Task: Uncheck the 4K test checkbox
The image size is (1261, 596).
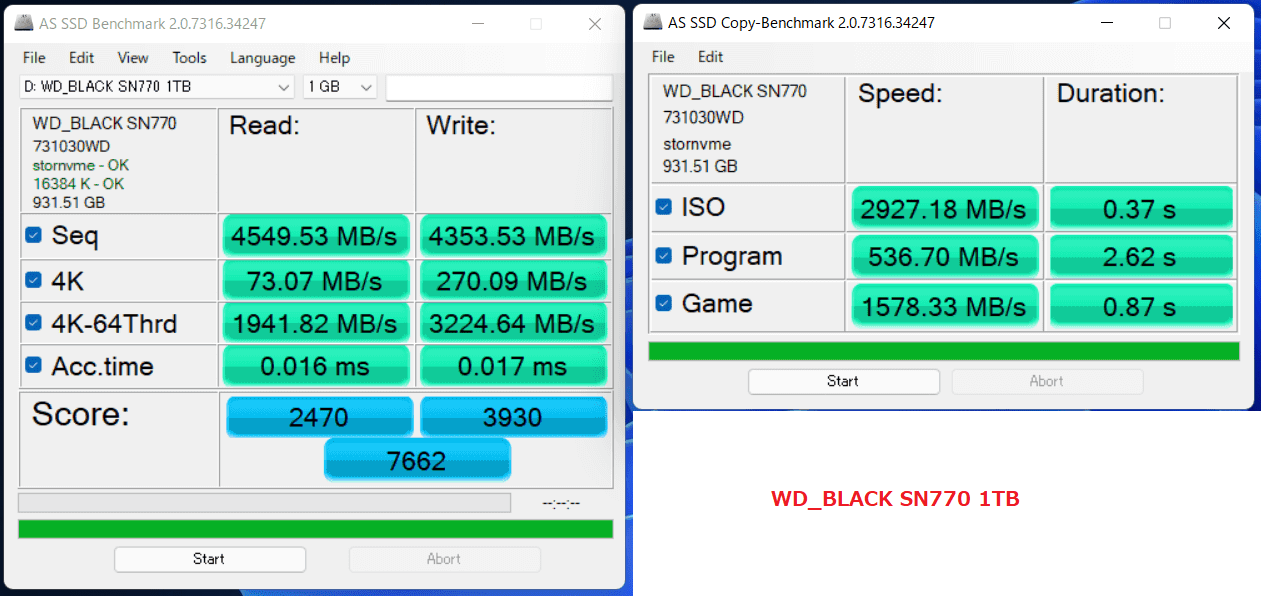Action: (33, 281)
